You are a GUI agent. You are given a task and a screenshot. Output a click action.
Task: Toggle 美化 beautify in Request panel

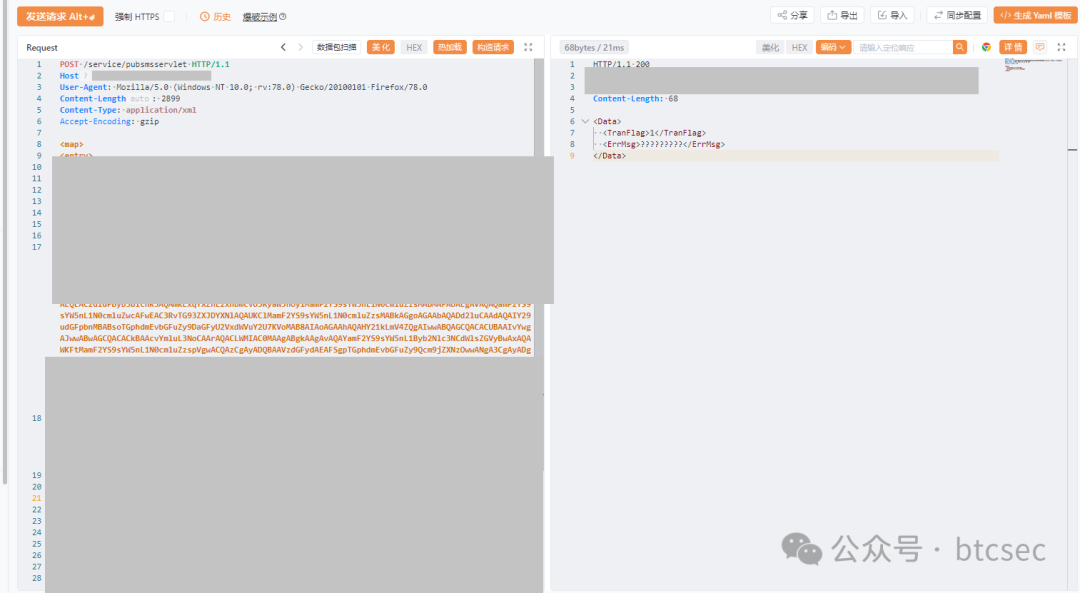[x=381, y=47]
